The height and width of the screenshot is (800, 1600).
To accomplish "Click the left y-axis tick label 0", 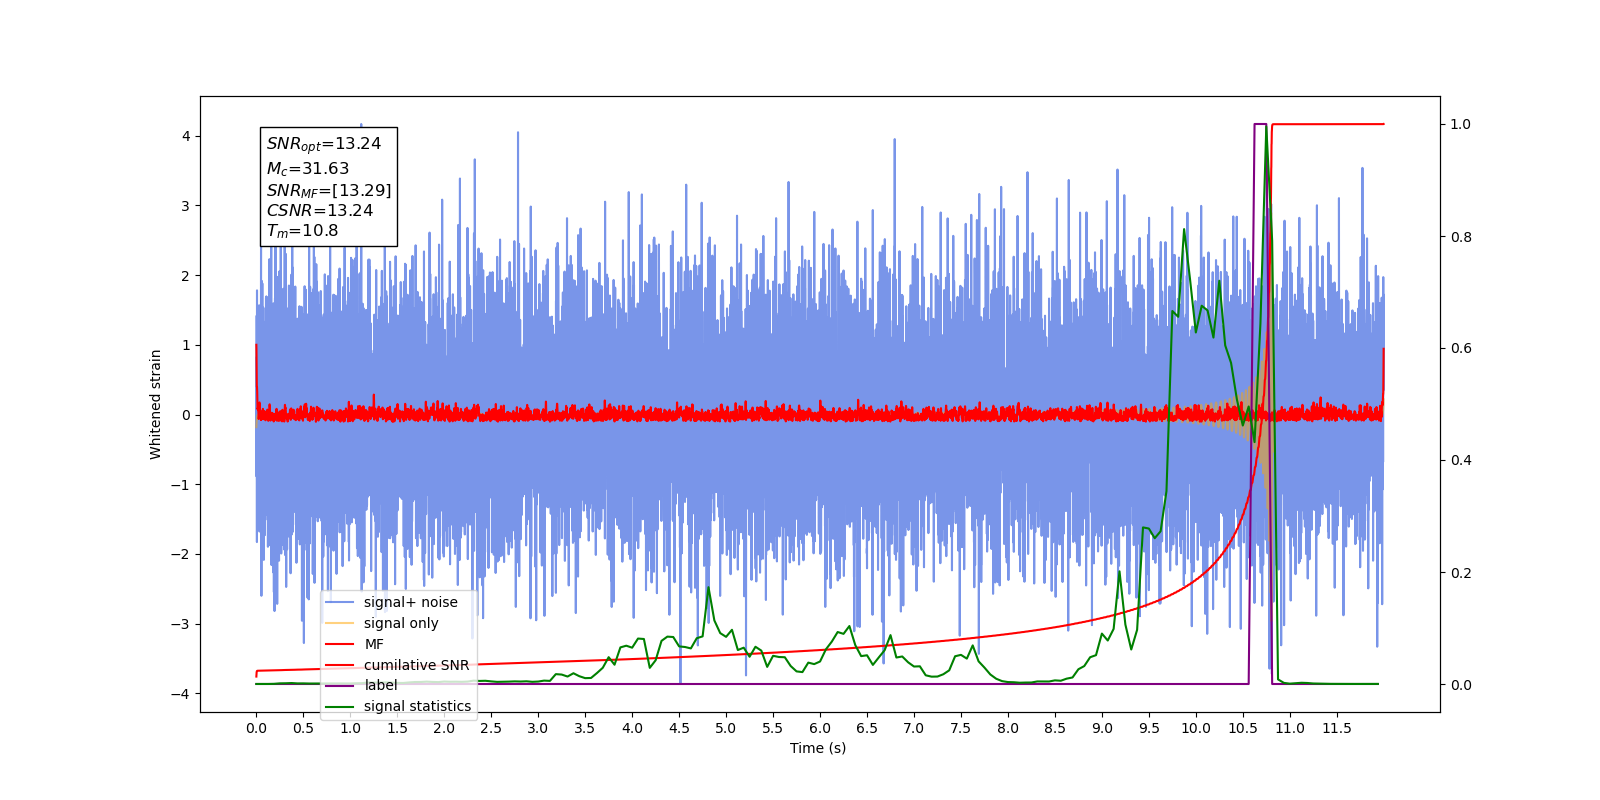I will (186, 415).
